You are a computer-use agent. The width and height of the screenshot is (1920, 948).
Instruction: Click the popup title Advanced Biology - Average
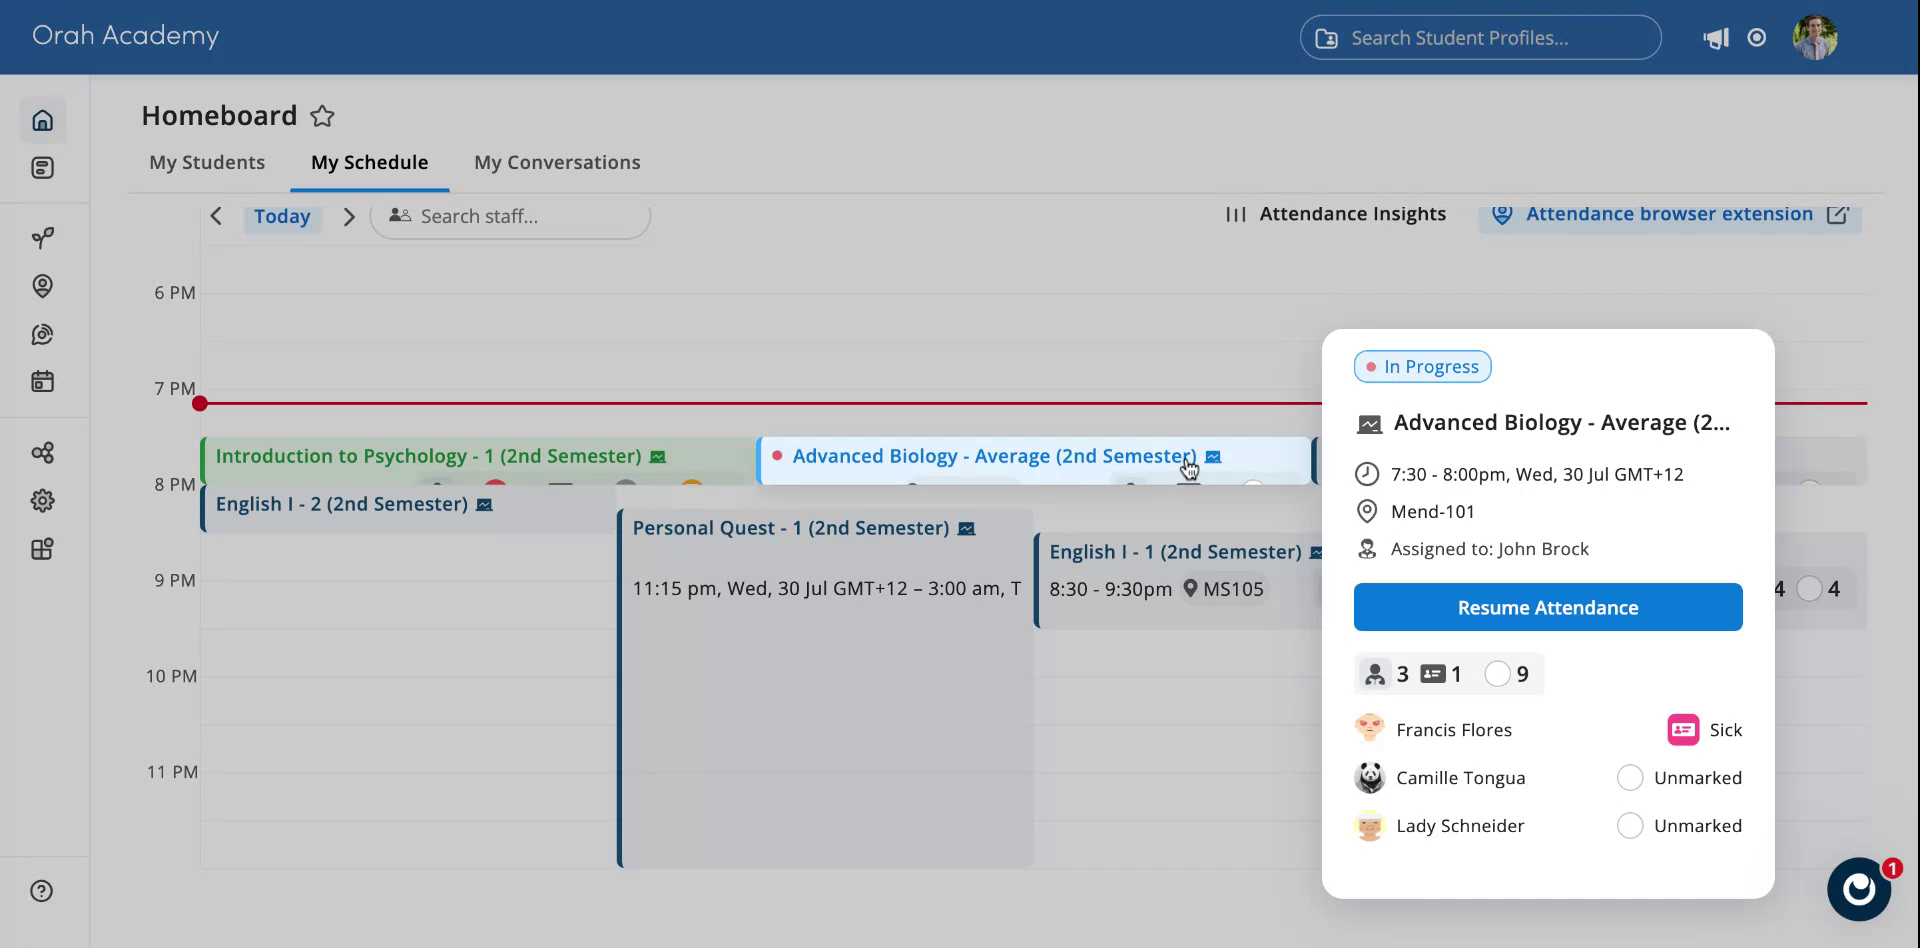[1561, 423]
